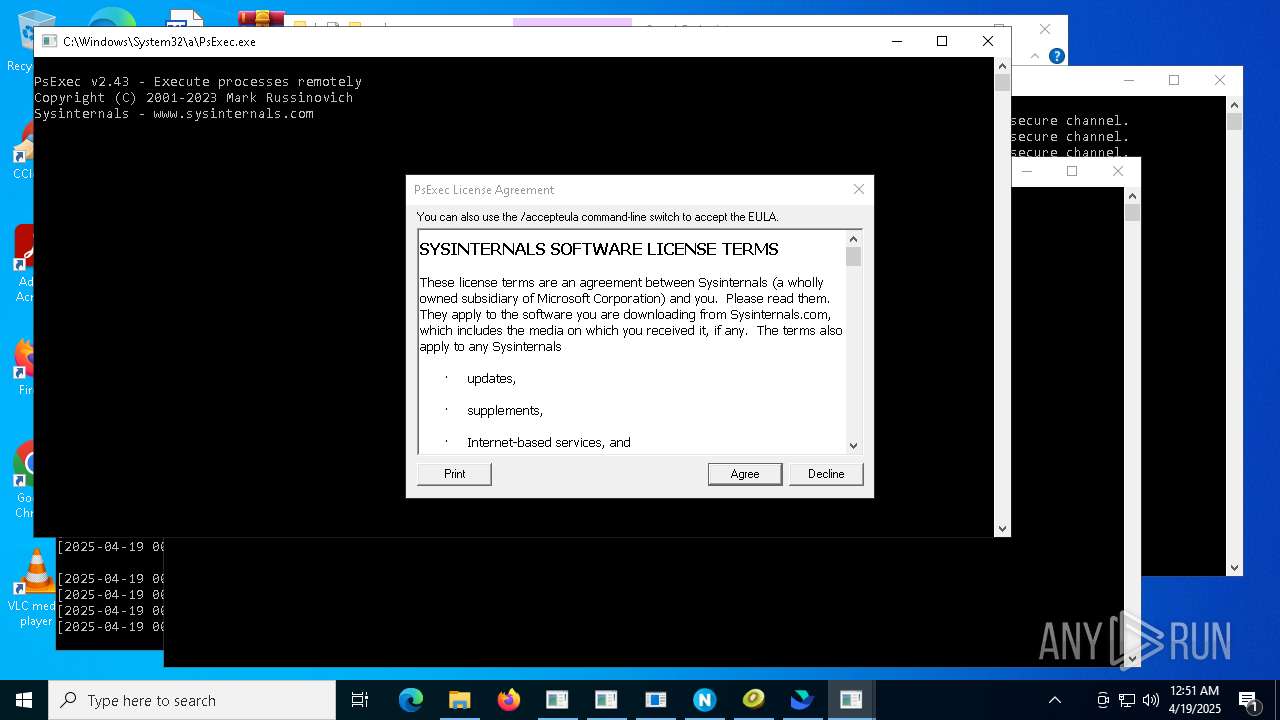Screen dimensions: 1280x720
Task: Open the volume control tray icon
Action: point(1151,700)
